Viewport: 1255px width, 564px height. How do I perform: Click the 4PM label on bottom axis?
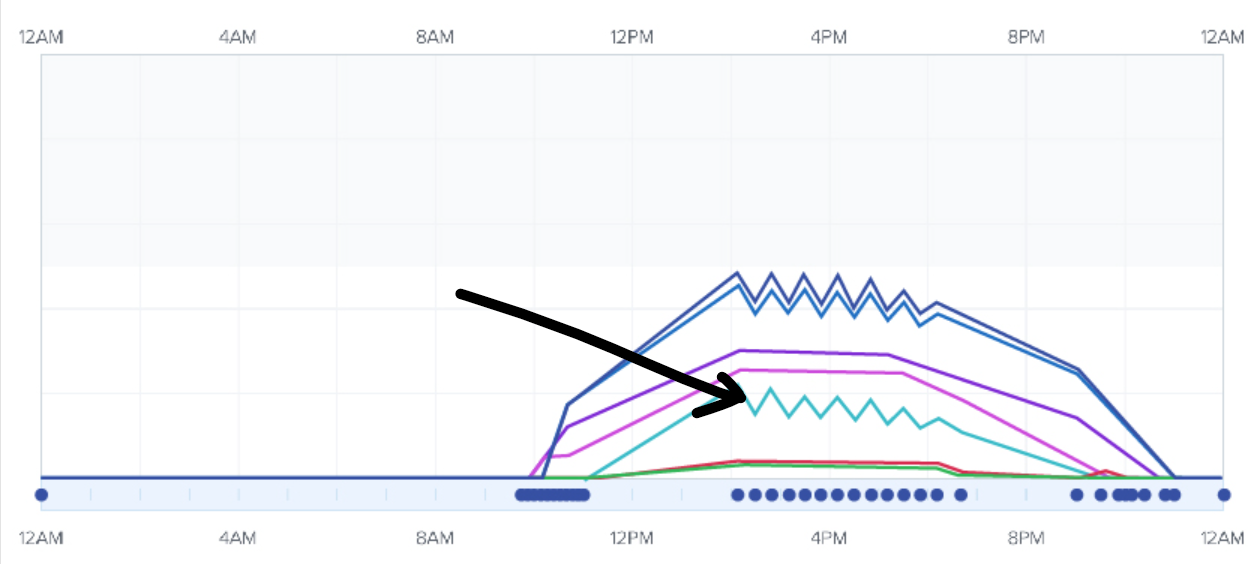pyautogui.click(x=828, y=539)
